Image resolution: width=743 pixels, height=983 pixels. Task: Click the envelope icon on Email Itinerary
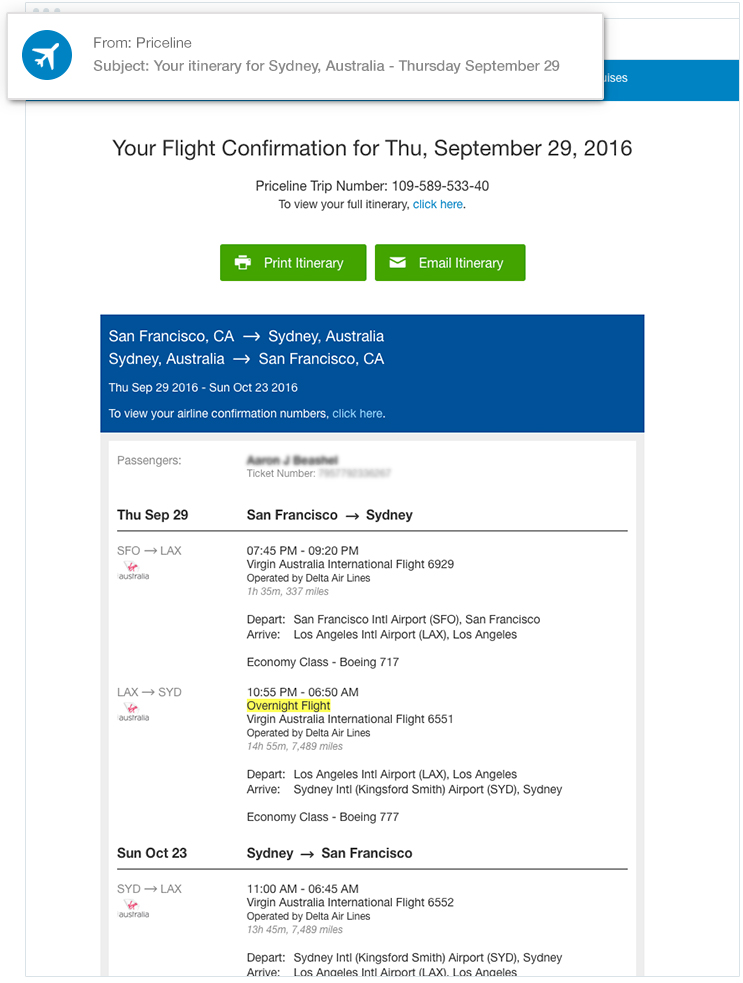[x=398, y=263]
